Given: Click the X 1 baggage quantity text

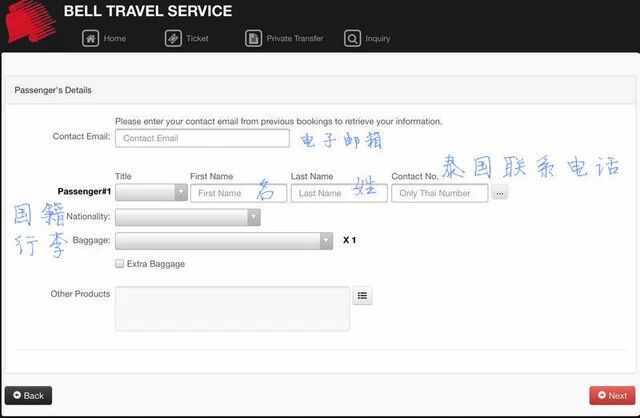Looking at the screenshot, I should (x=349, y=240).
